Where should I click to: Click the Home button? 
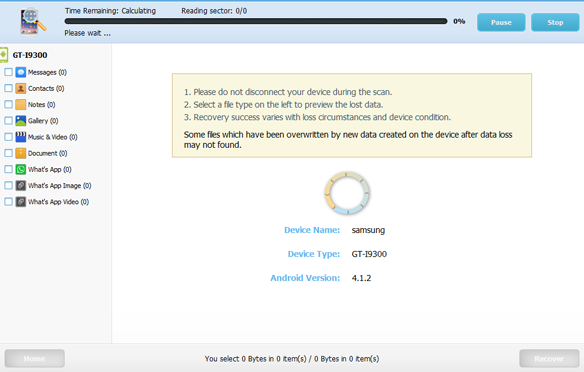[x=35, y=359]
